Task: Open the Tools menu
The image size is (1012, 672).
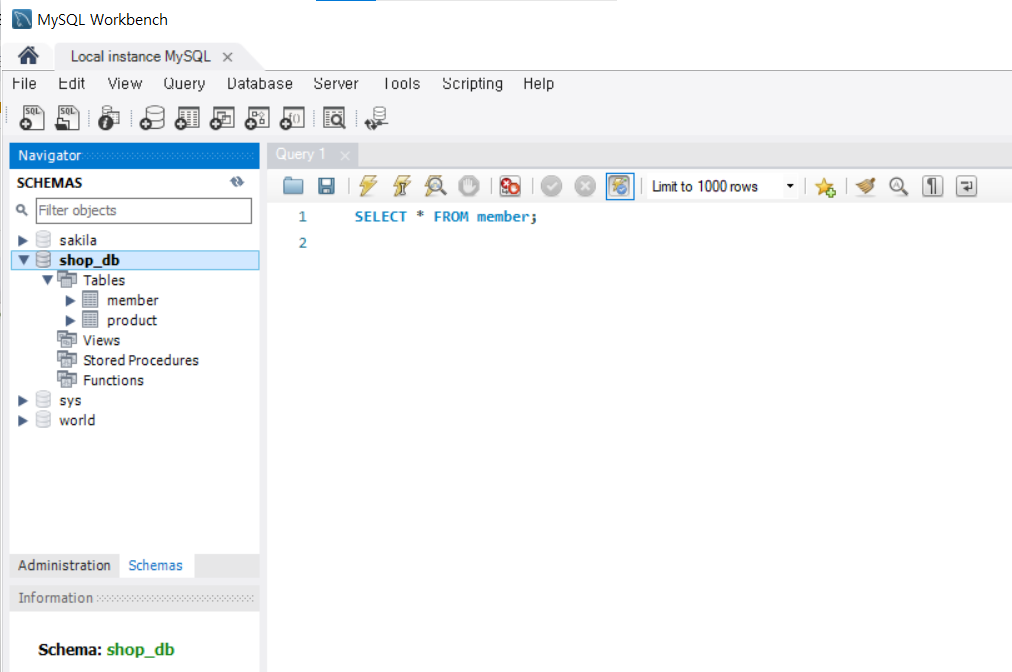Action: point(401,83)
